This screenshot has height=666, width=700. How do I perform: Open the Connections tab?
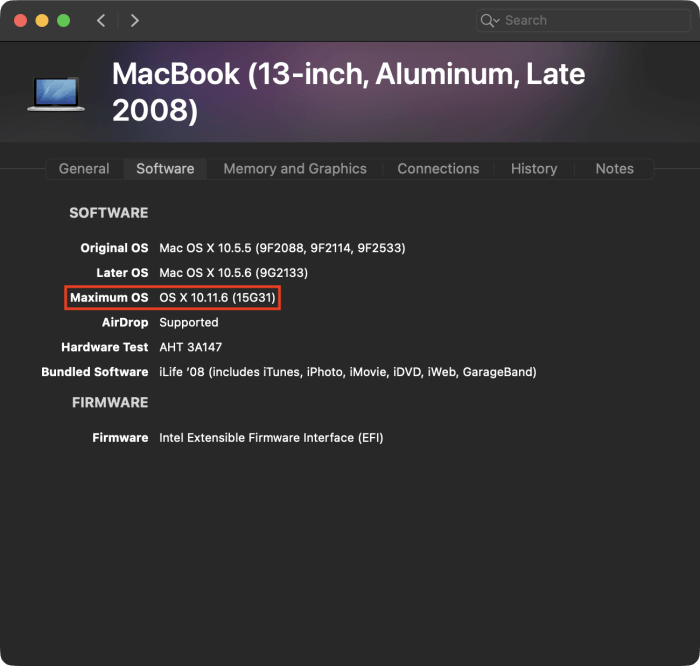[x=438, y=169]
